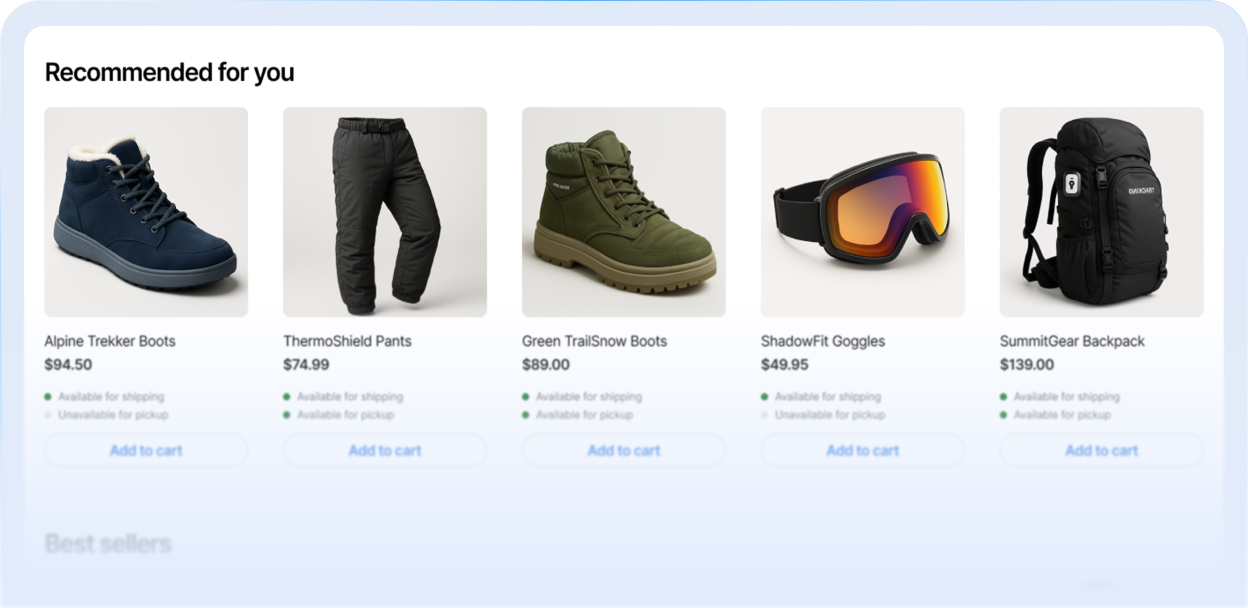Click the Alpine Trekker Boots title link

point(110,341)
